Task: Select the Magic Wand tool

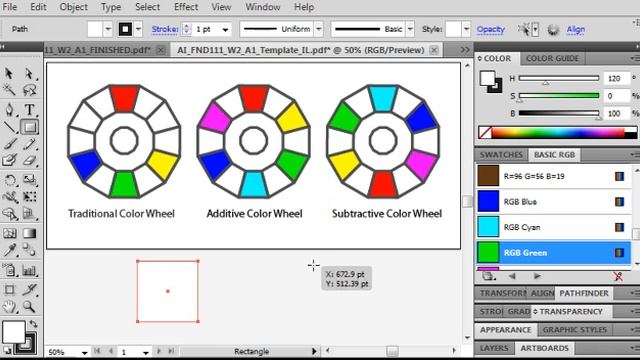Action: (9, 90)
